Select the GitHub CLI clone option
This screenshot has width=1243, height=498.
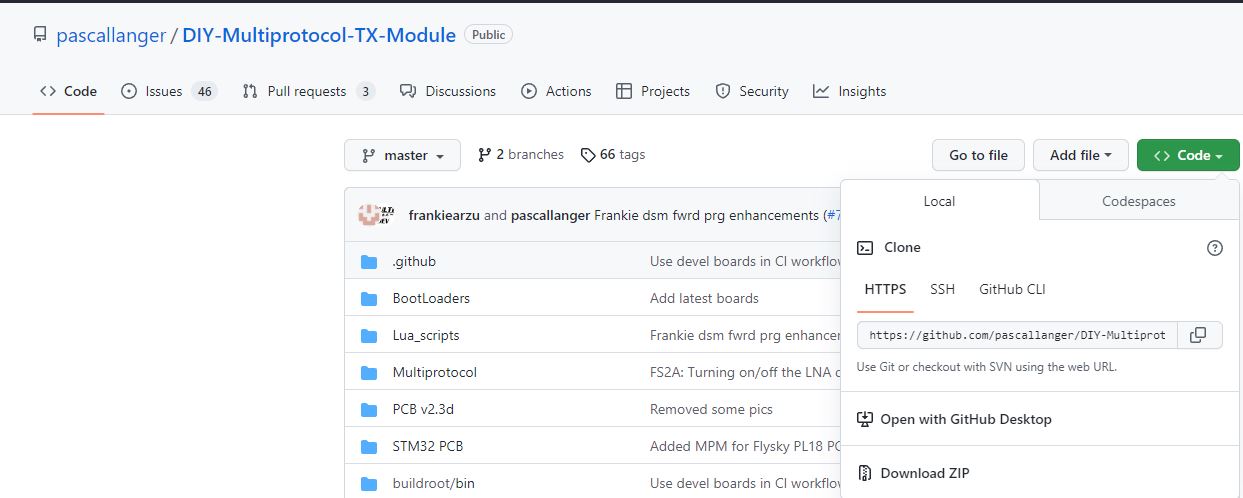(1012, 289)
